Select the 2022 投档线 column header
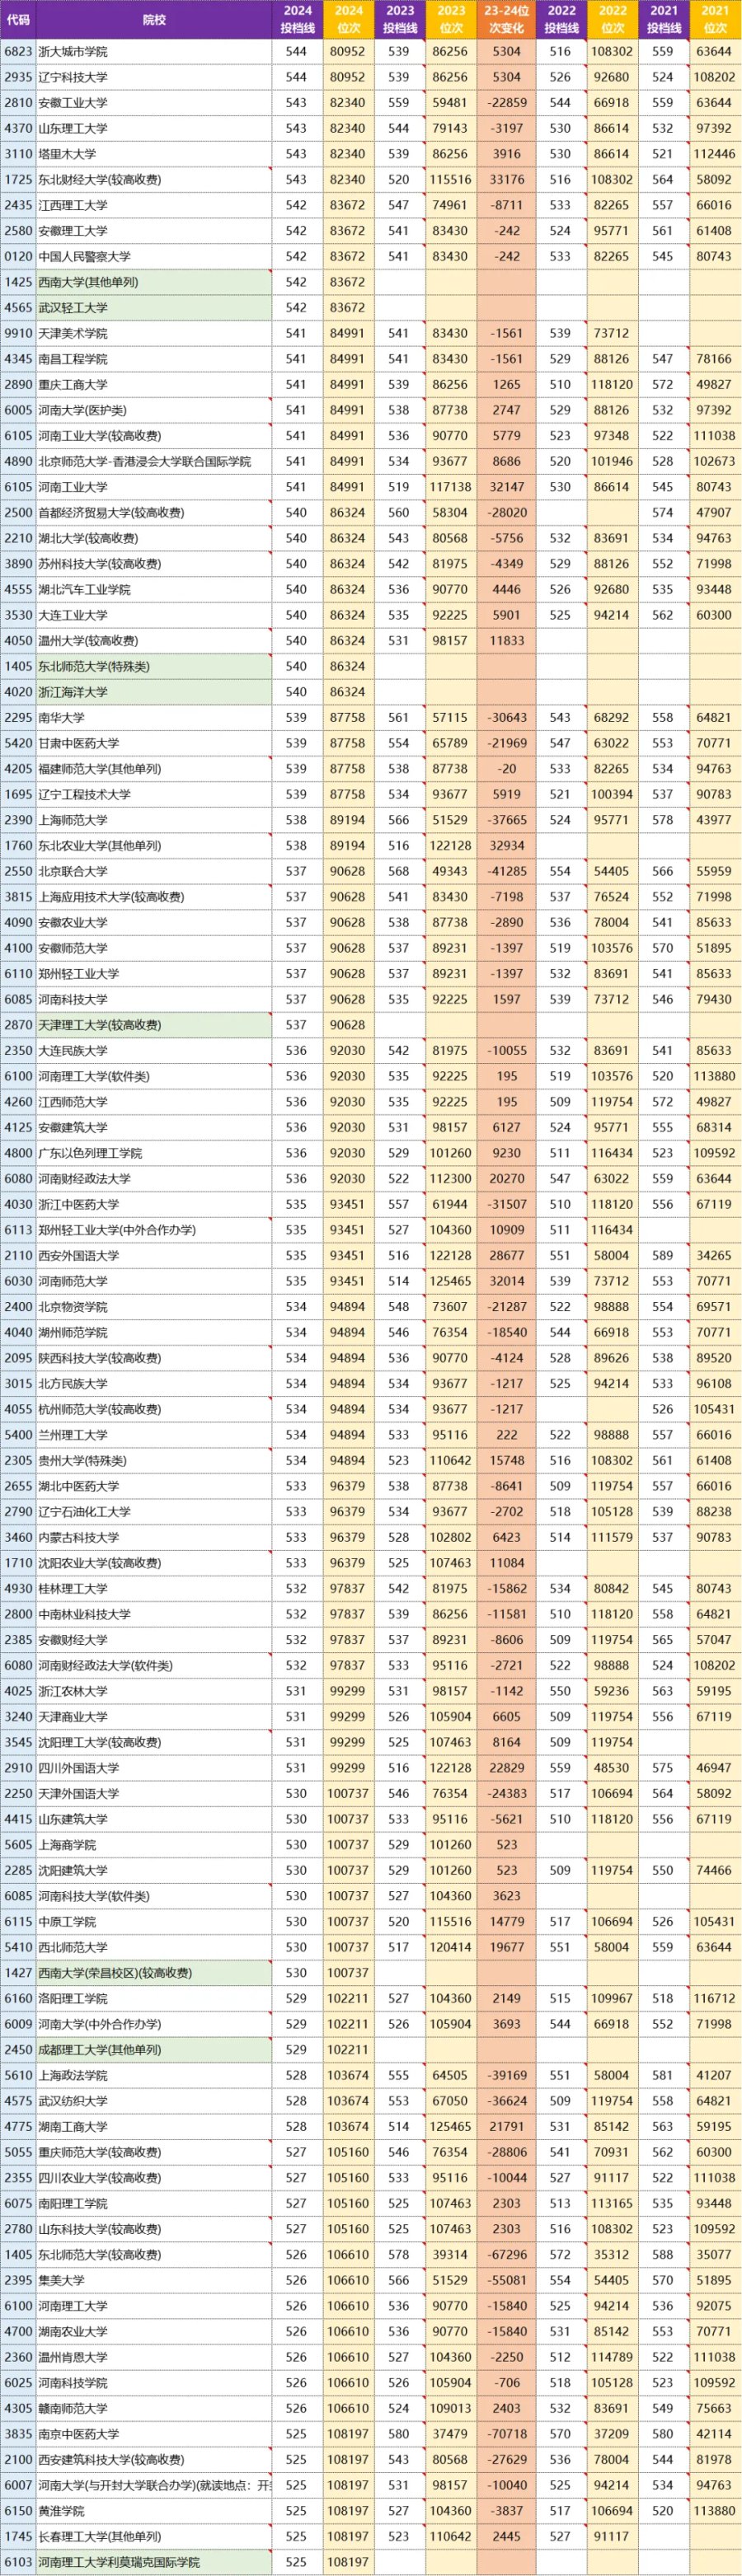Image resolution: width=742 pixels, height=2576 pixels. [561, 19]
